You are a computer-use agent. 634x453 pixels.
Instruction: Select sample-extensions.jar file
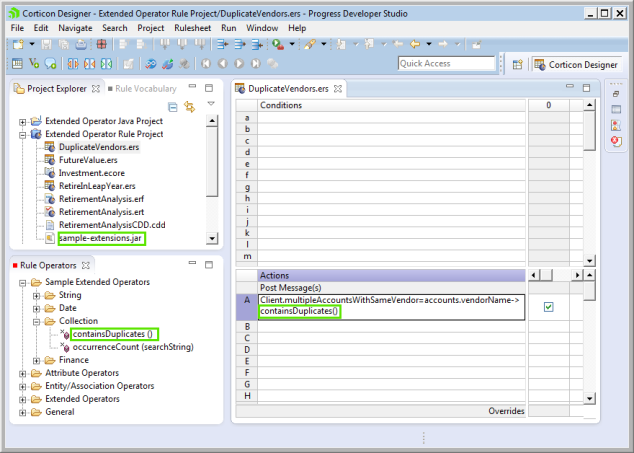point(100,238)
